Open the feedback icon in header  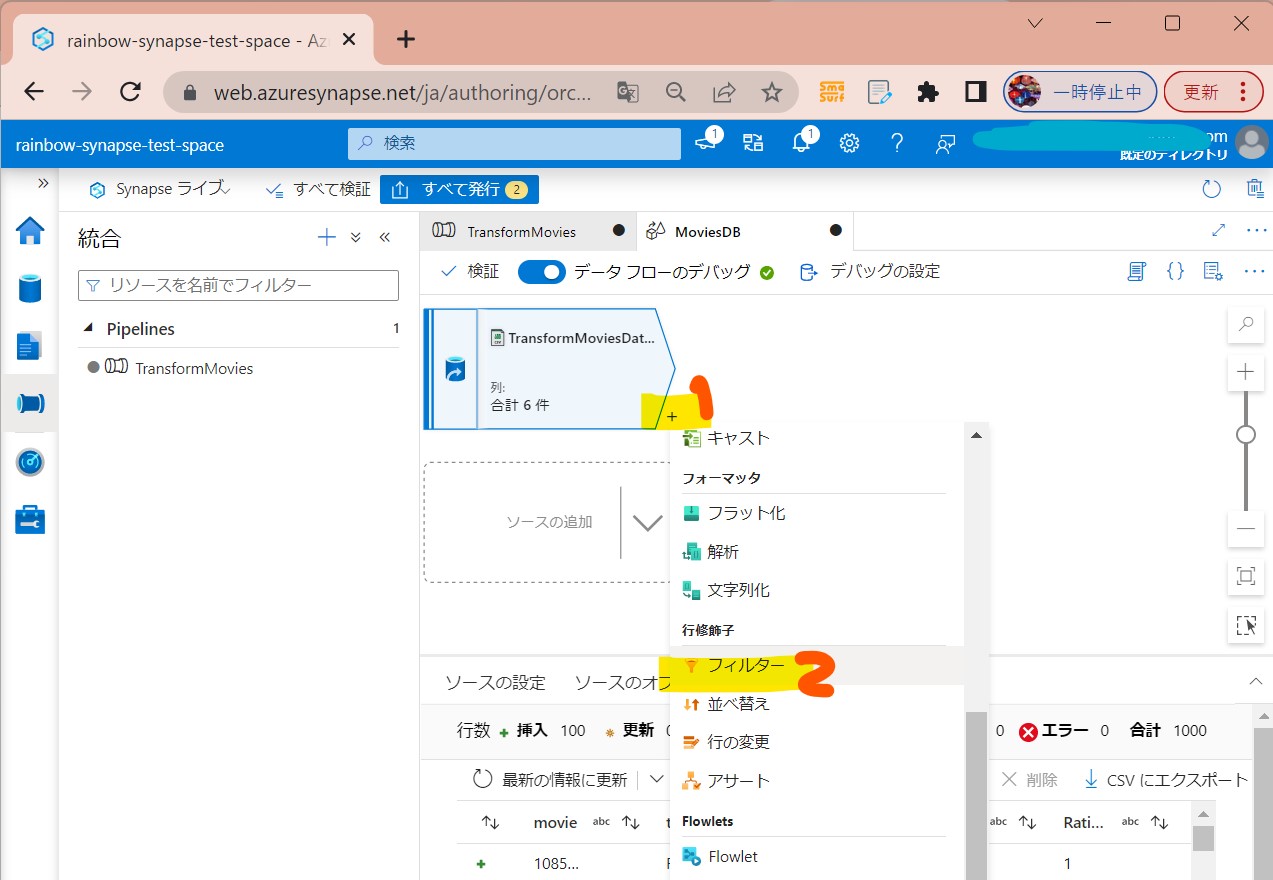(x=945, y=144)
